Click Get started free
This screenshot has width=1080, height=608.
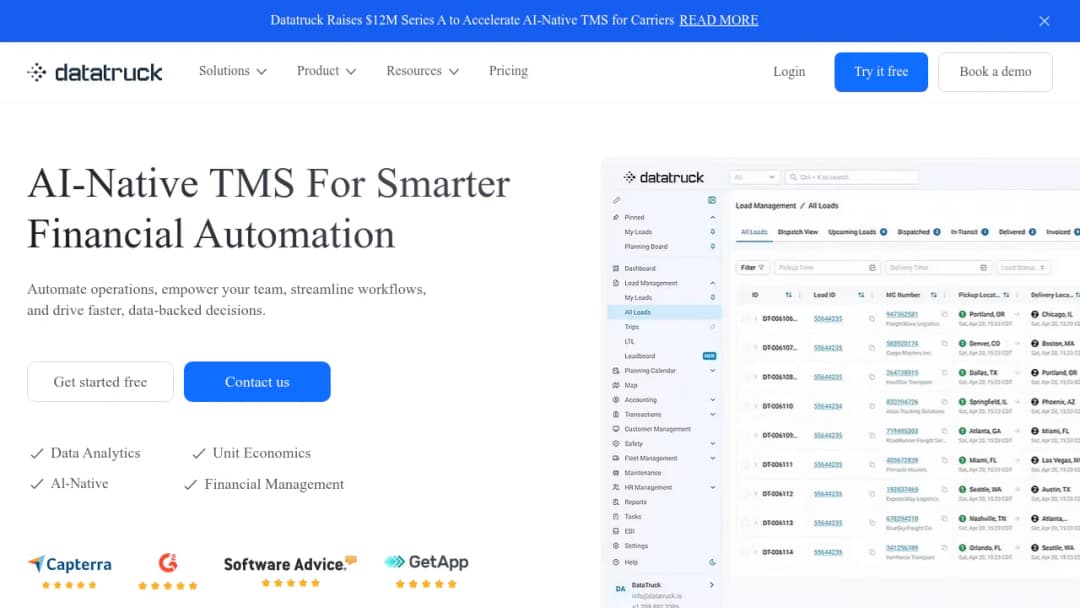[x=101, y=381]
